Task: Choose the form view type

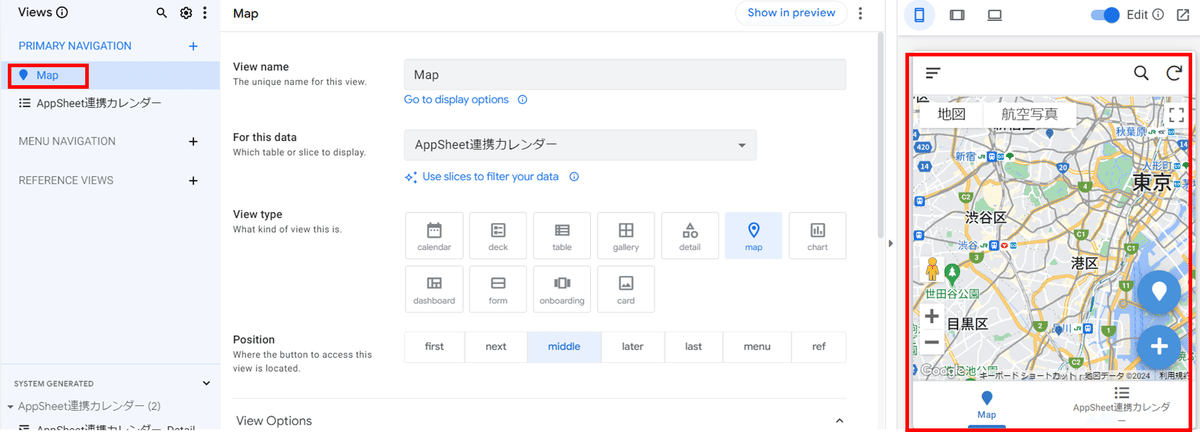Action: click(x=498, y=290)
